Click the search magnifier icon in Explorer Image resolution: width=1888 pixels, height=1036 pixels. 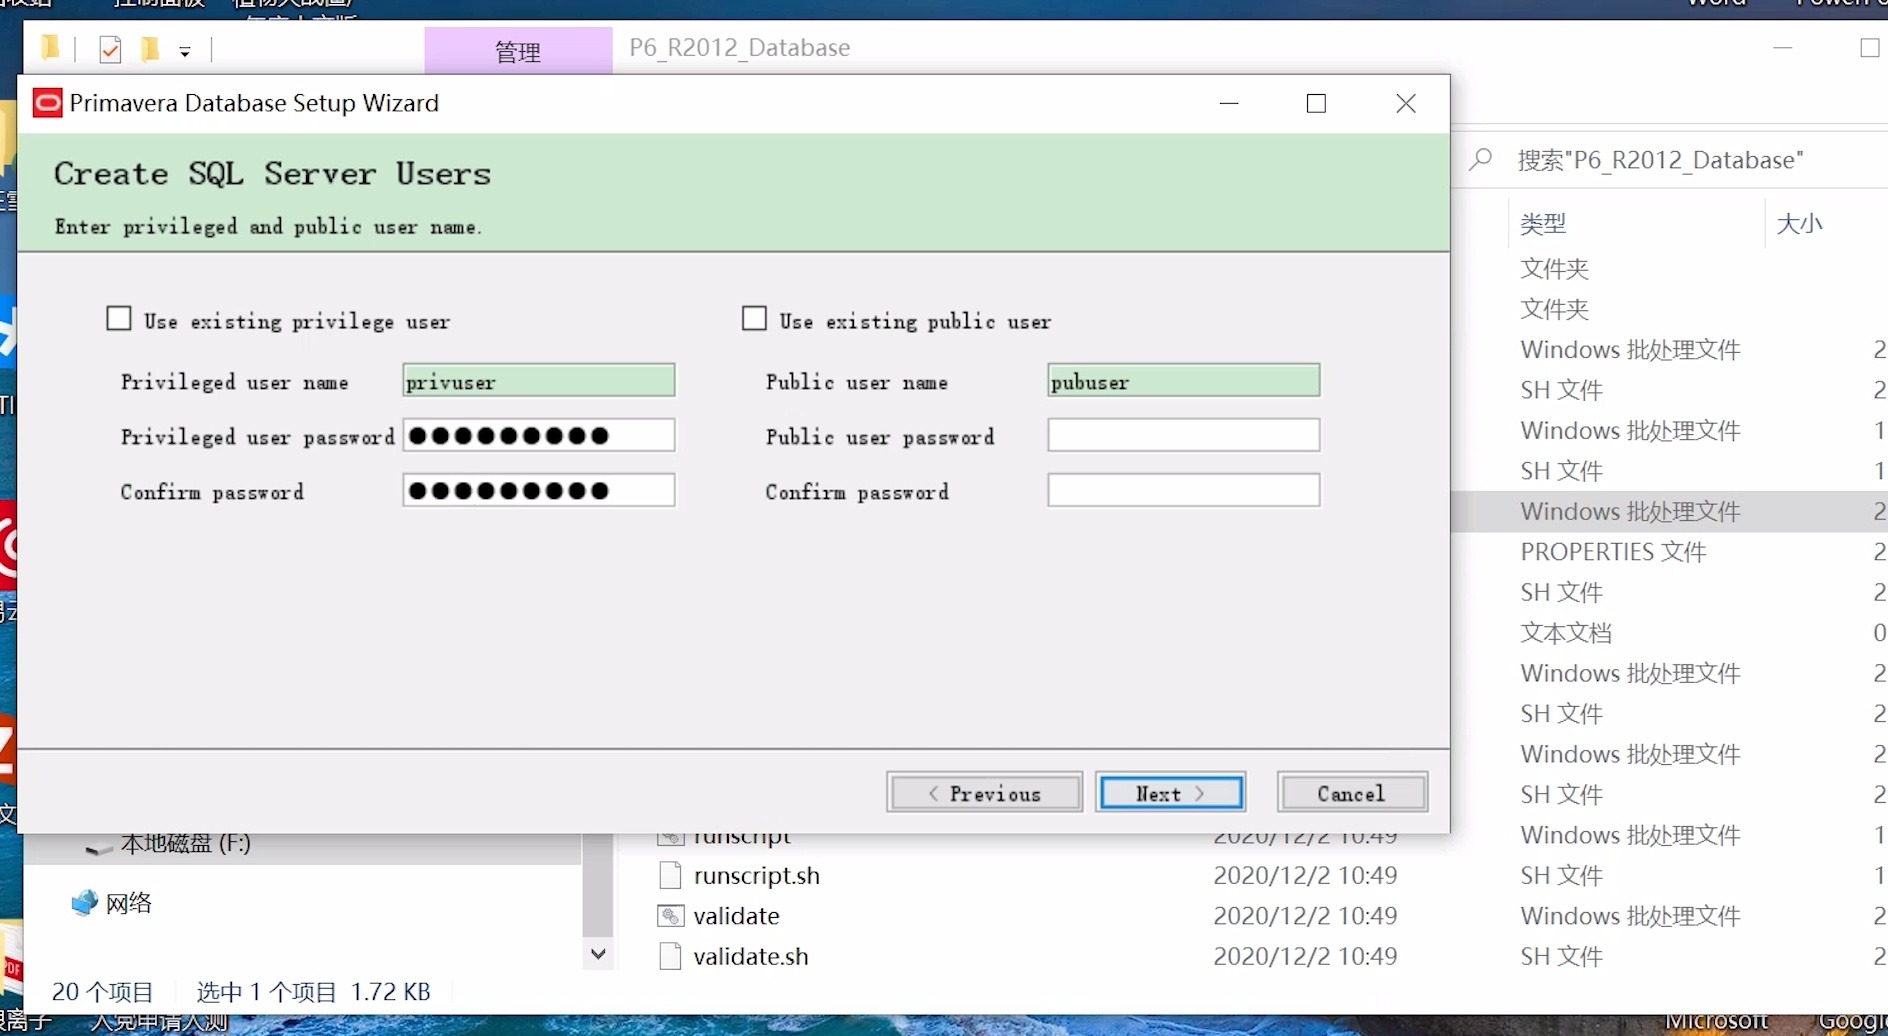(x=1481, y=160)
